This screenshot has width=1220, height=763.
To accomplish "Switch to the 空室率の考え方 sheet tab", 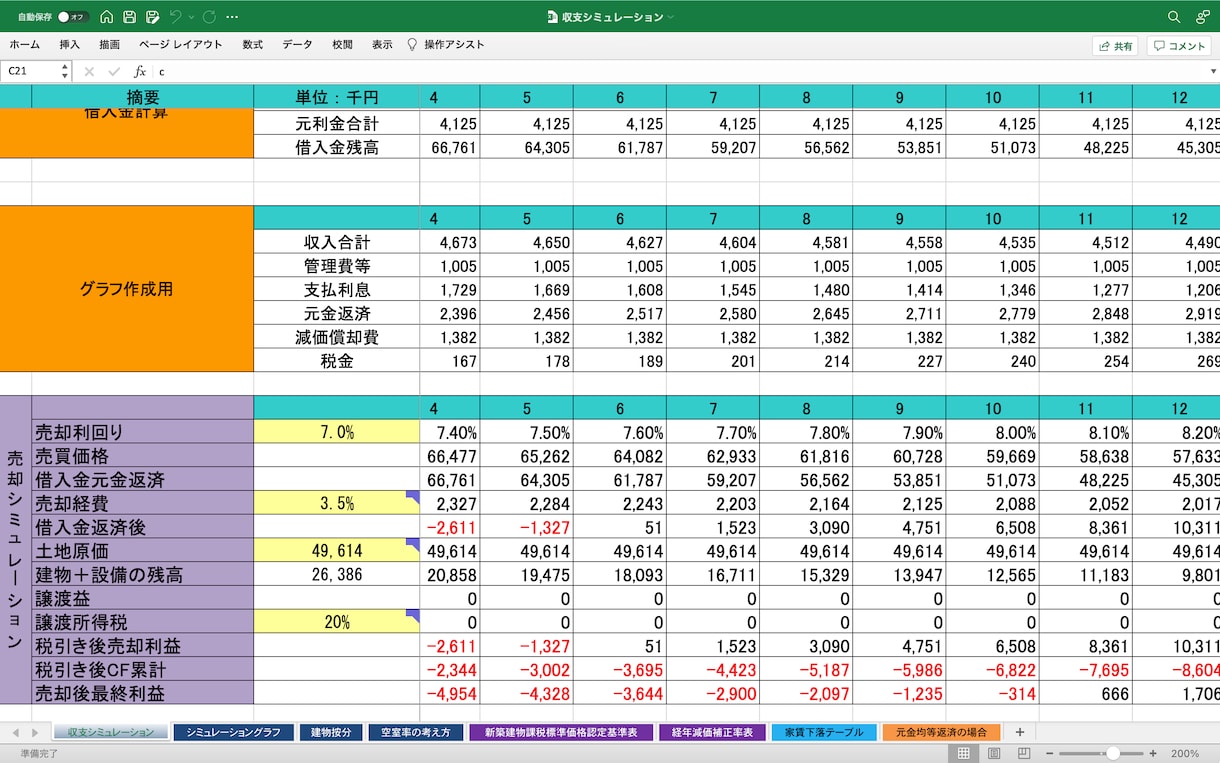I will [x=415, y=732].
